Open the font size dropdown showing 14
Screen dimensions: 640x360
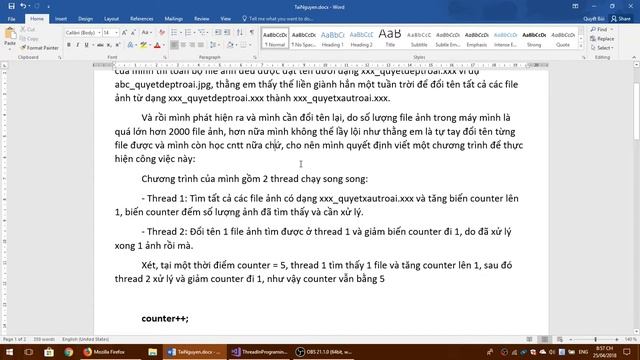[x=116, y=32]
